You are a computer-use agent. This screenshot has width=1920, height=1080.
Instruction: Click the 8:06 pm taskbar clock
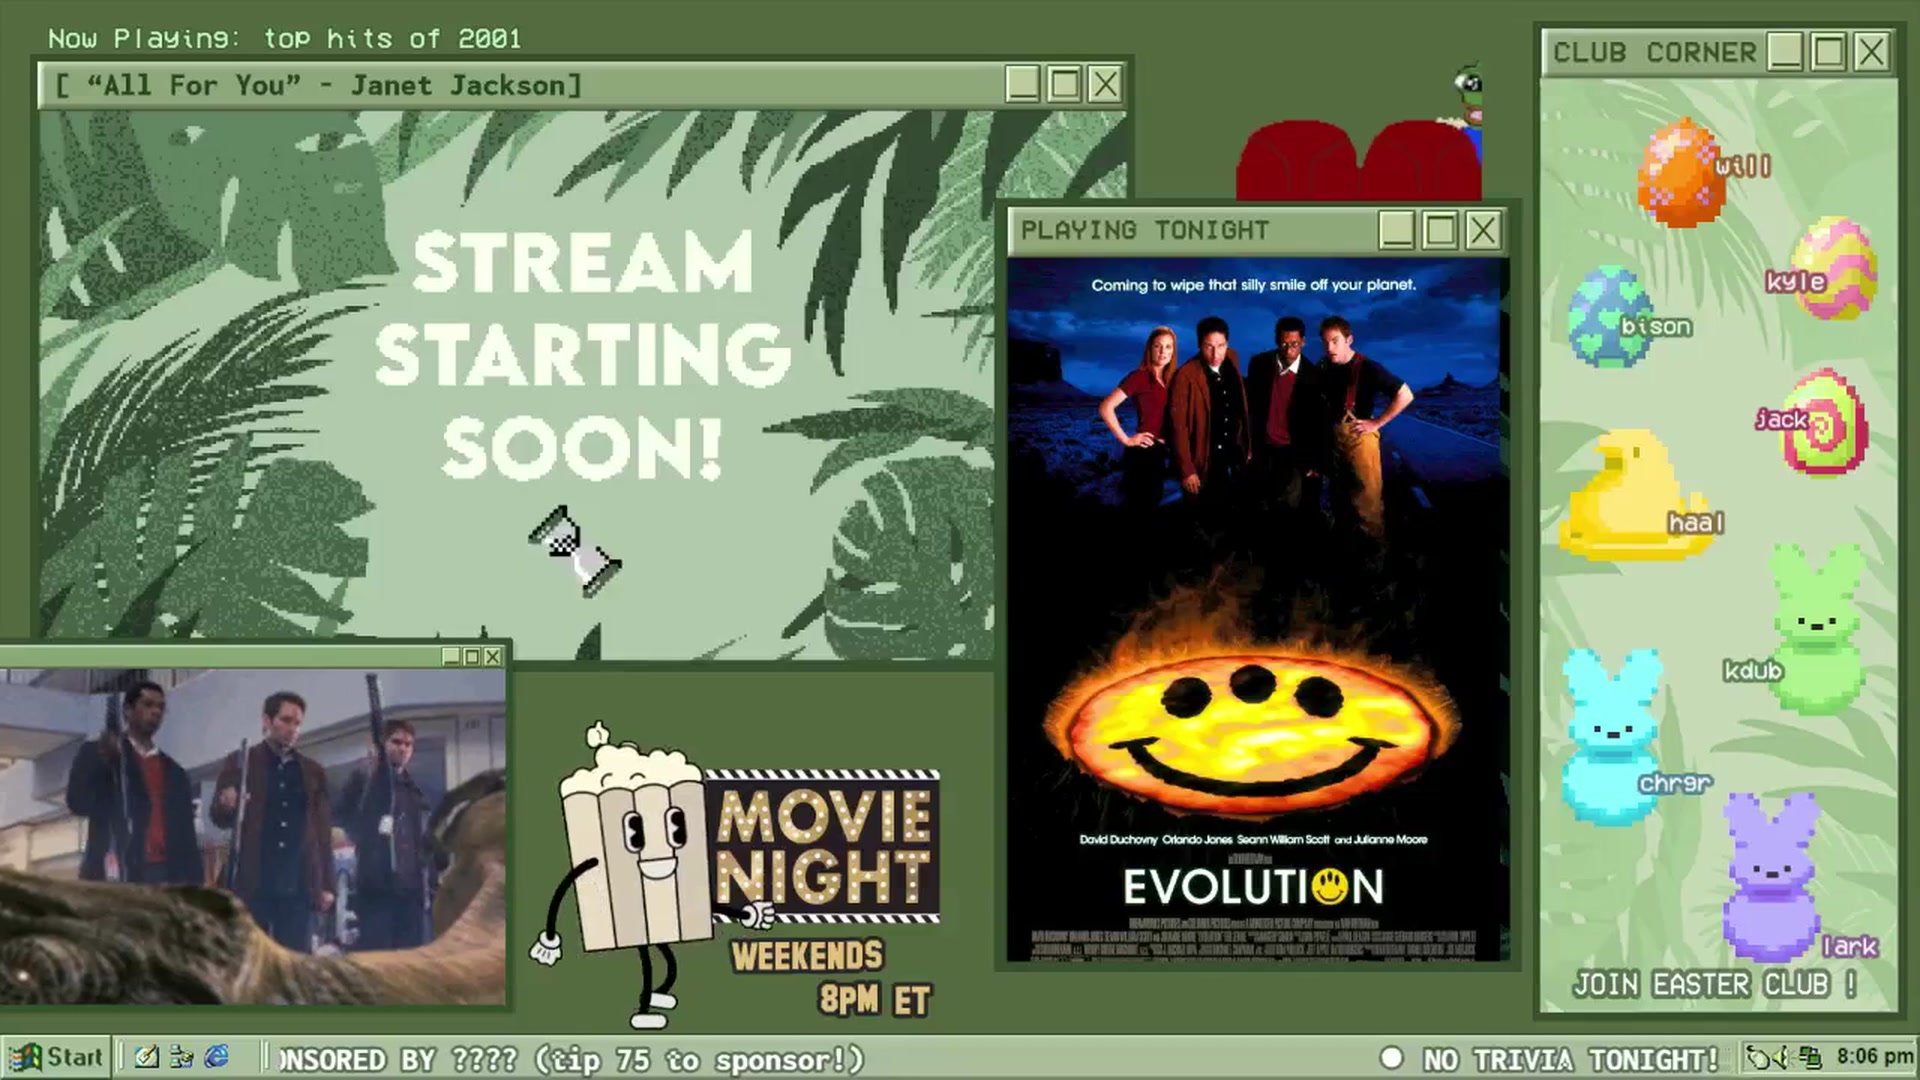[1874, 1057]
